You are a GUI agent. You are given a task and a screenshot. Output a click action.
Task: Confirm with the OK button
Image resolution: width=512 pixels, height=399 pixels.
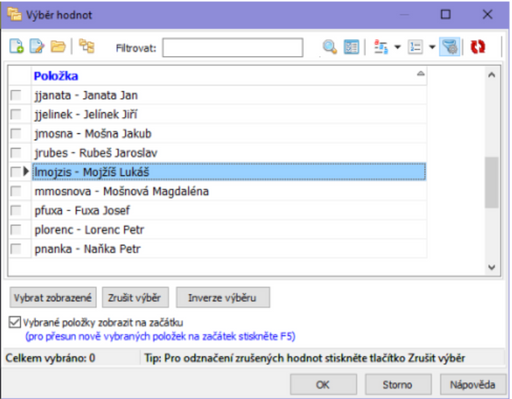pyautogui.click(x=323, y=385)
